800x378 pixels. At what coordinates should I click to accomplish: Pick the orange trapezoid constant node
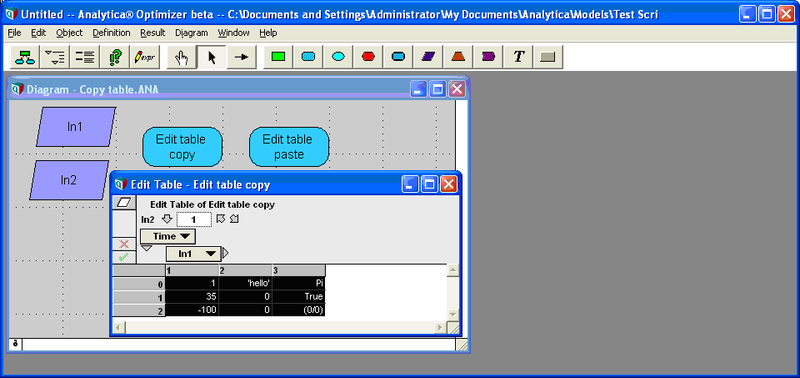click(x=458, y=57)
